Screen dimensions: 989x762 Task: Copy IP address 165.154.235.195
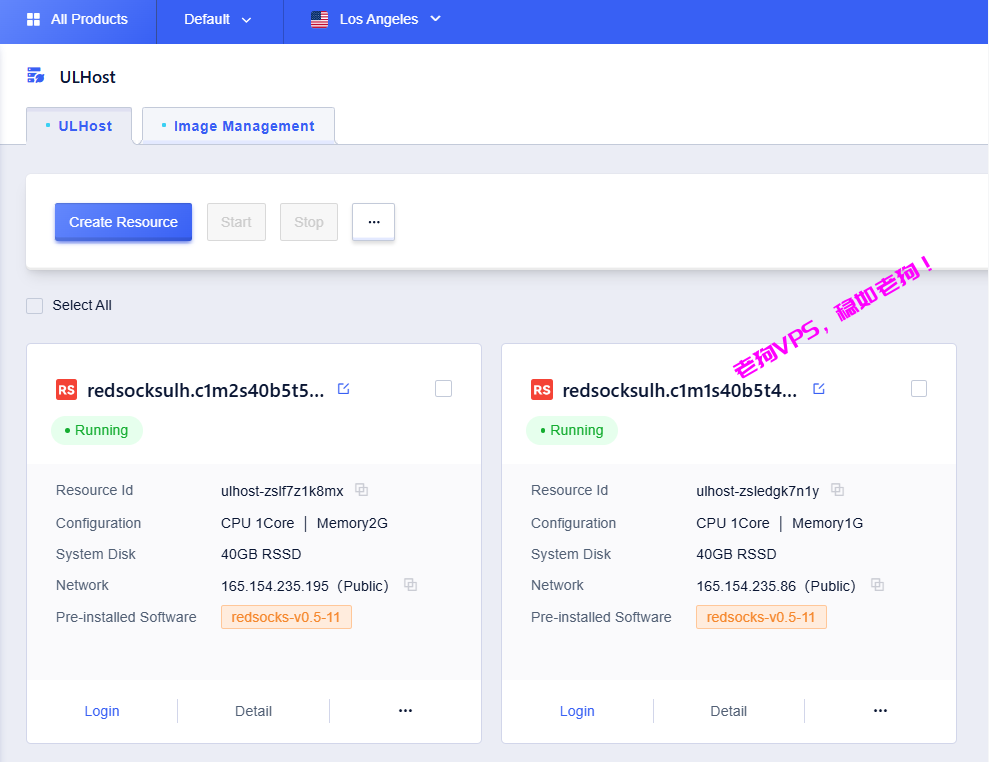pyautogui.click(x=410, y=585)
